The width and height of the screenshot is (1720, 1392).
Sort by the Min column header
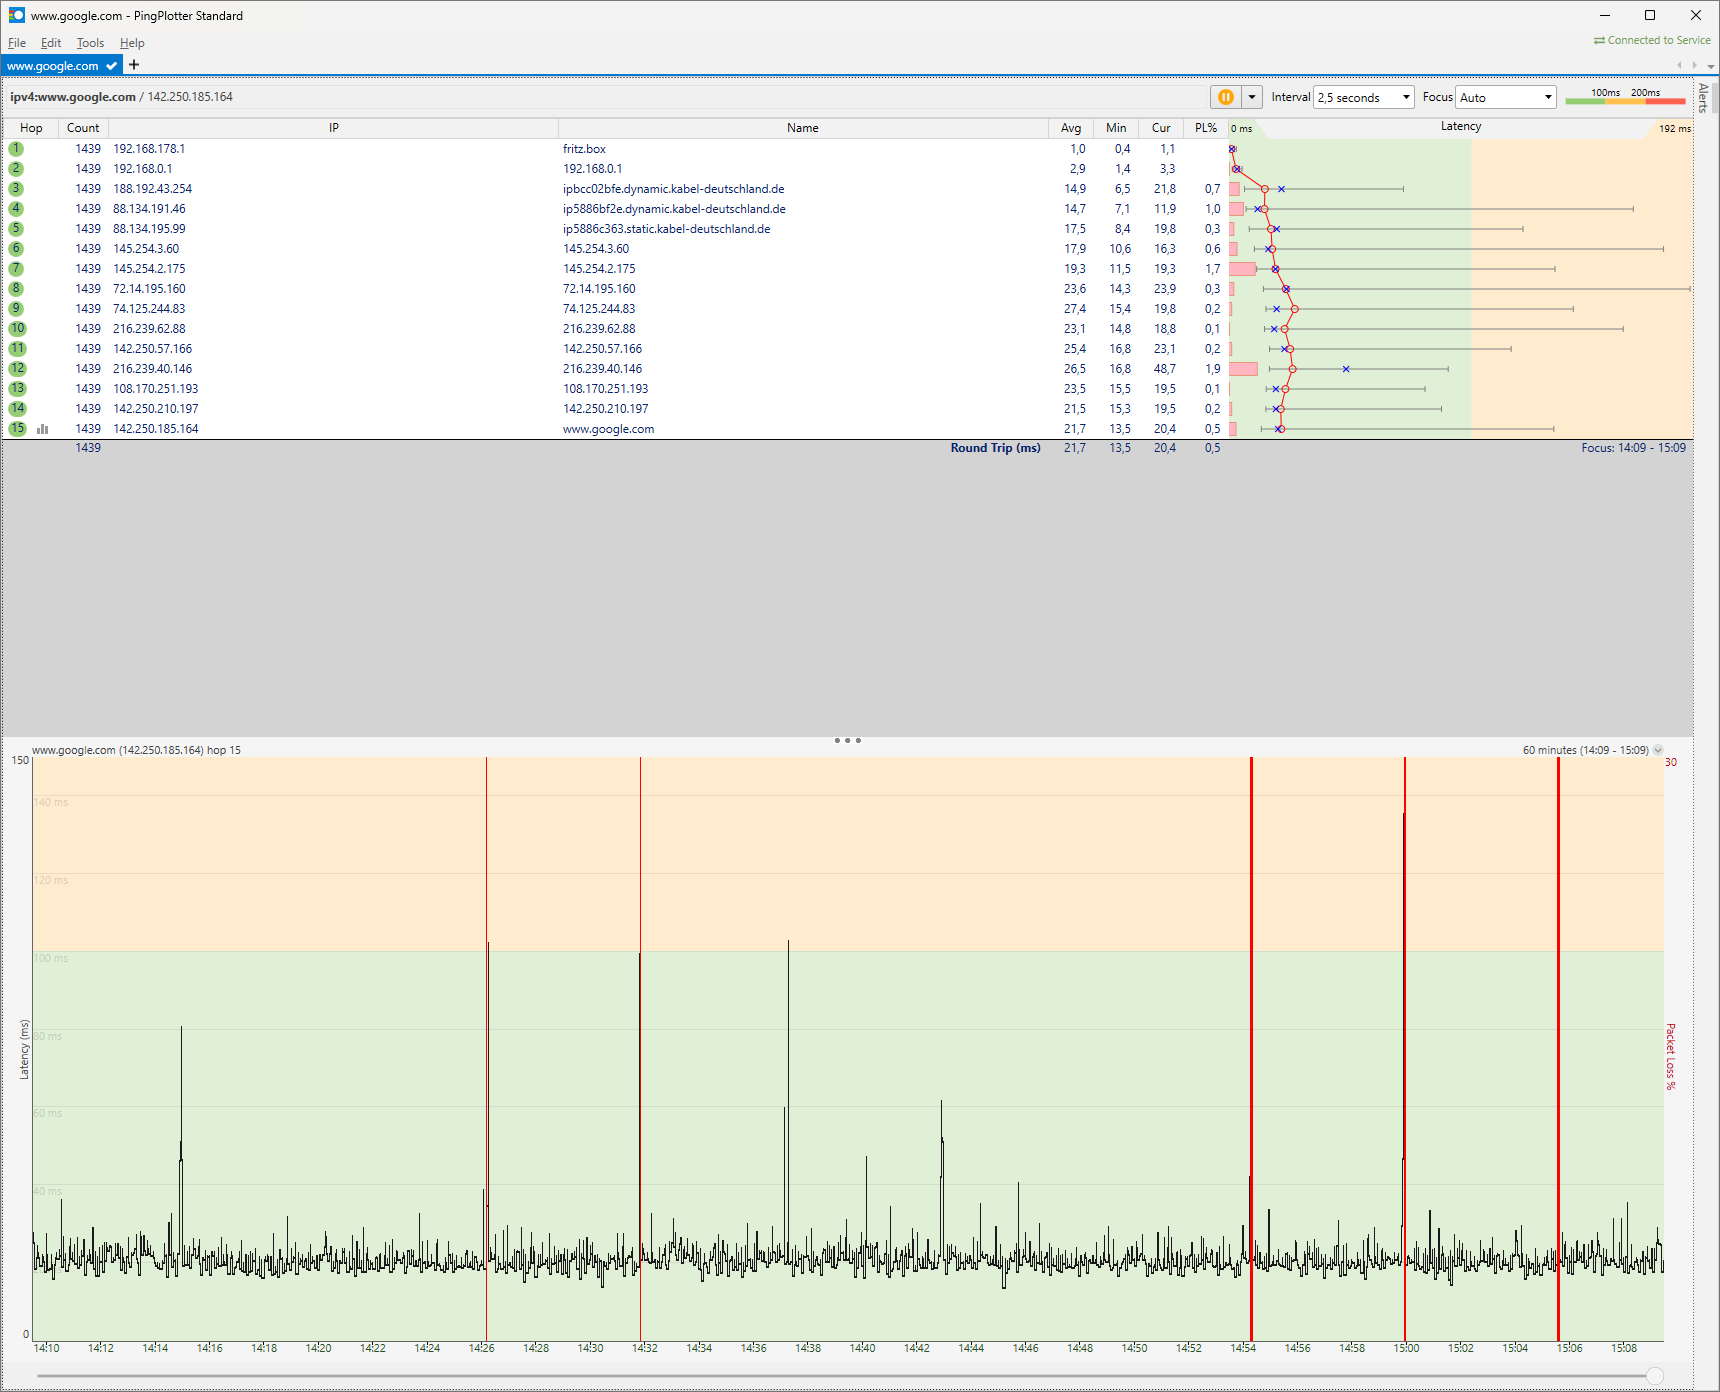1116,128
